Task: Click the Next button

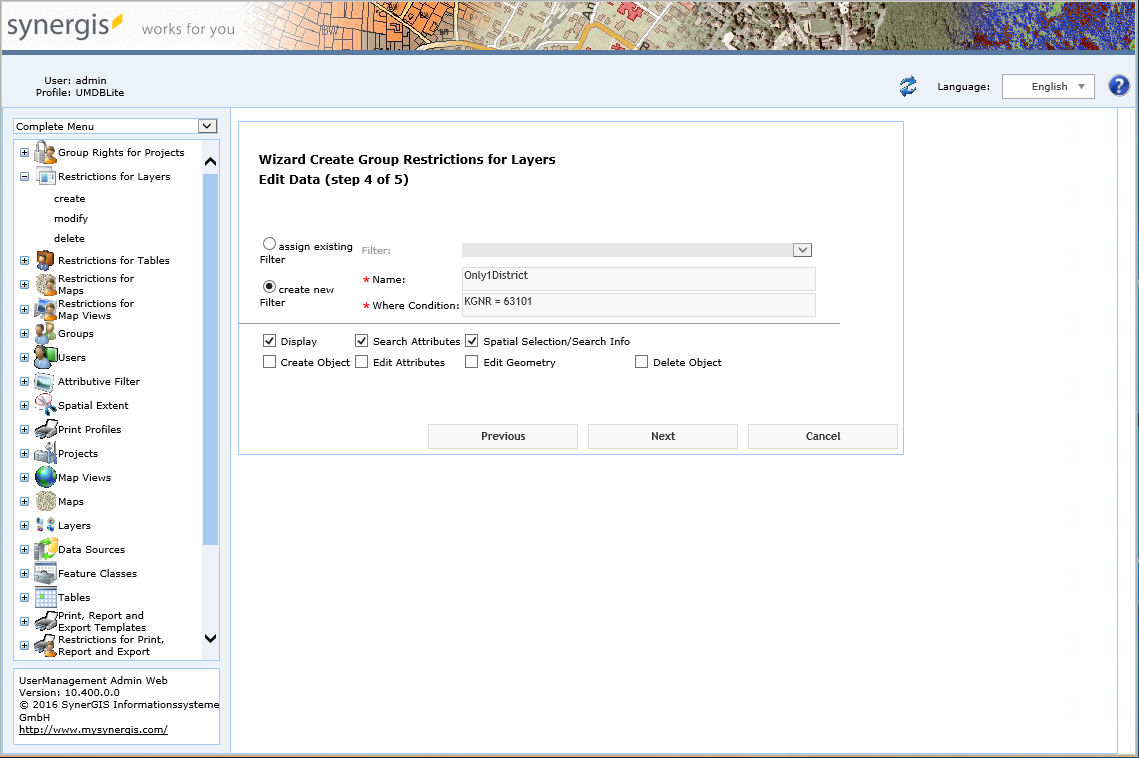Action: coord(662,436)
